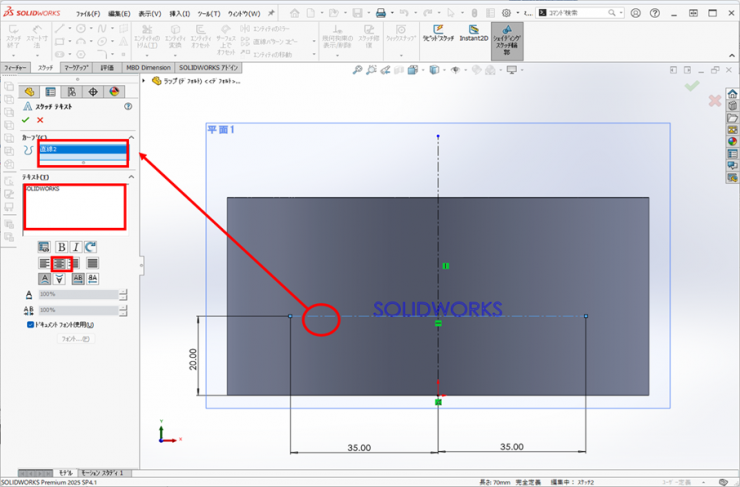Switch to the Motion Study 1 tab
The width and height of the screenshot is (740, 487).
(x=103, y=471)
